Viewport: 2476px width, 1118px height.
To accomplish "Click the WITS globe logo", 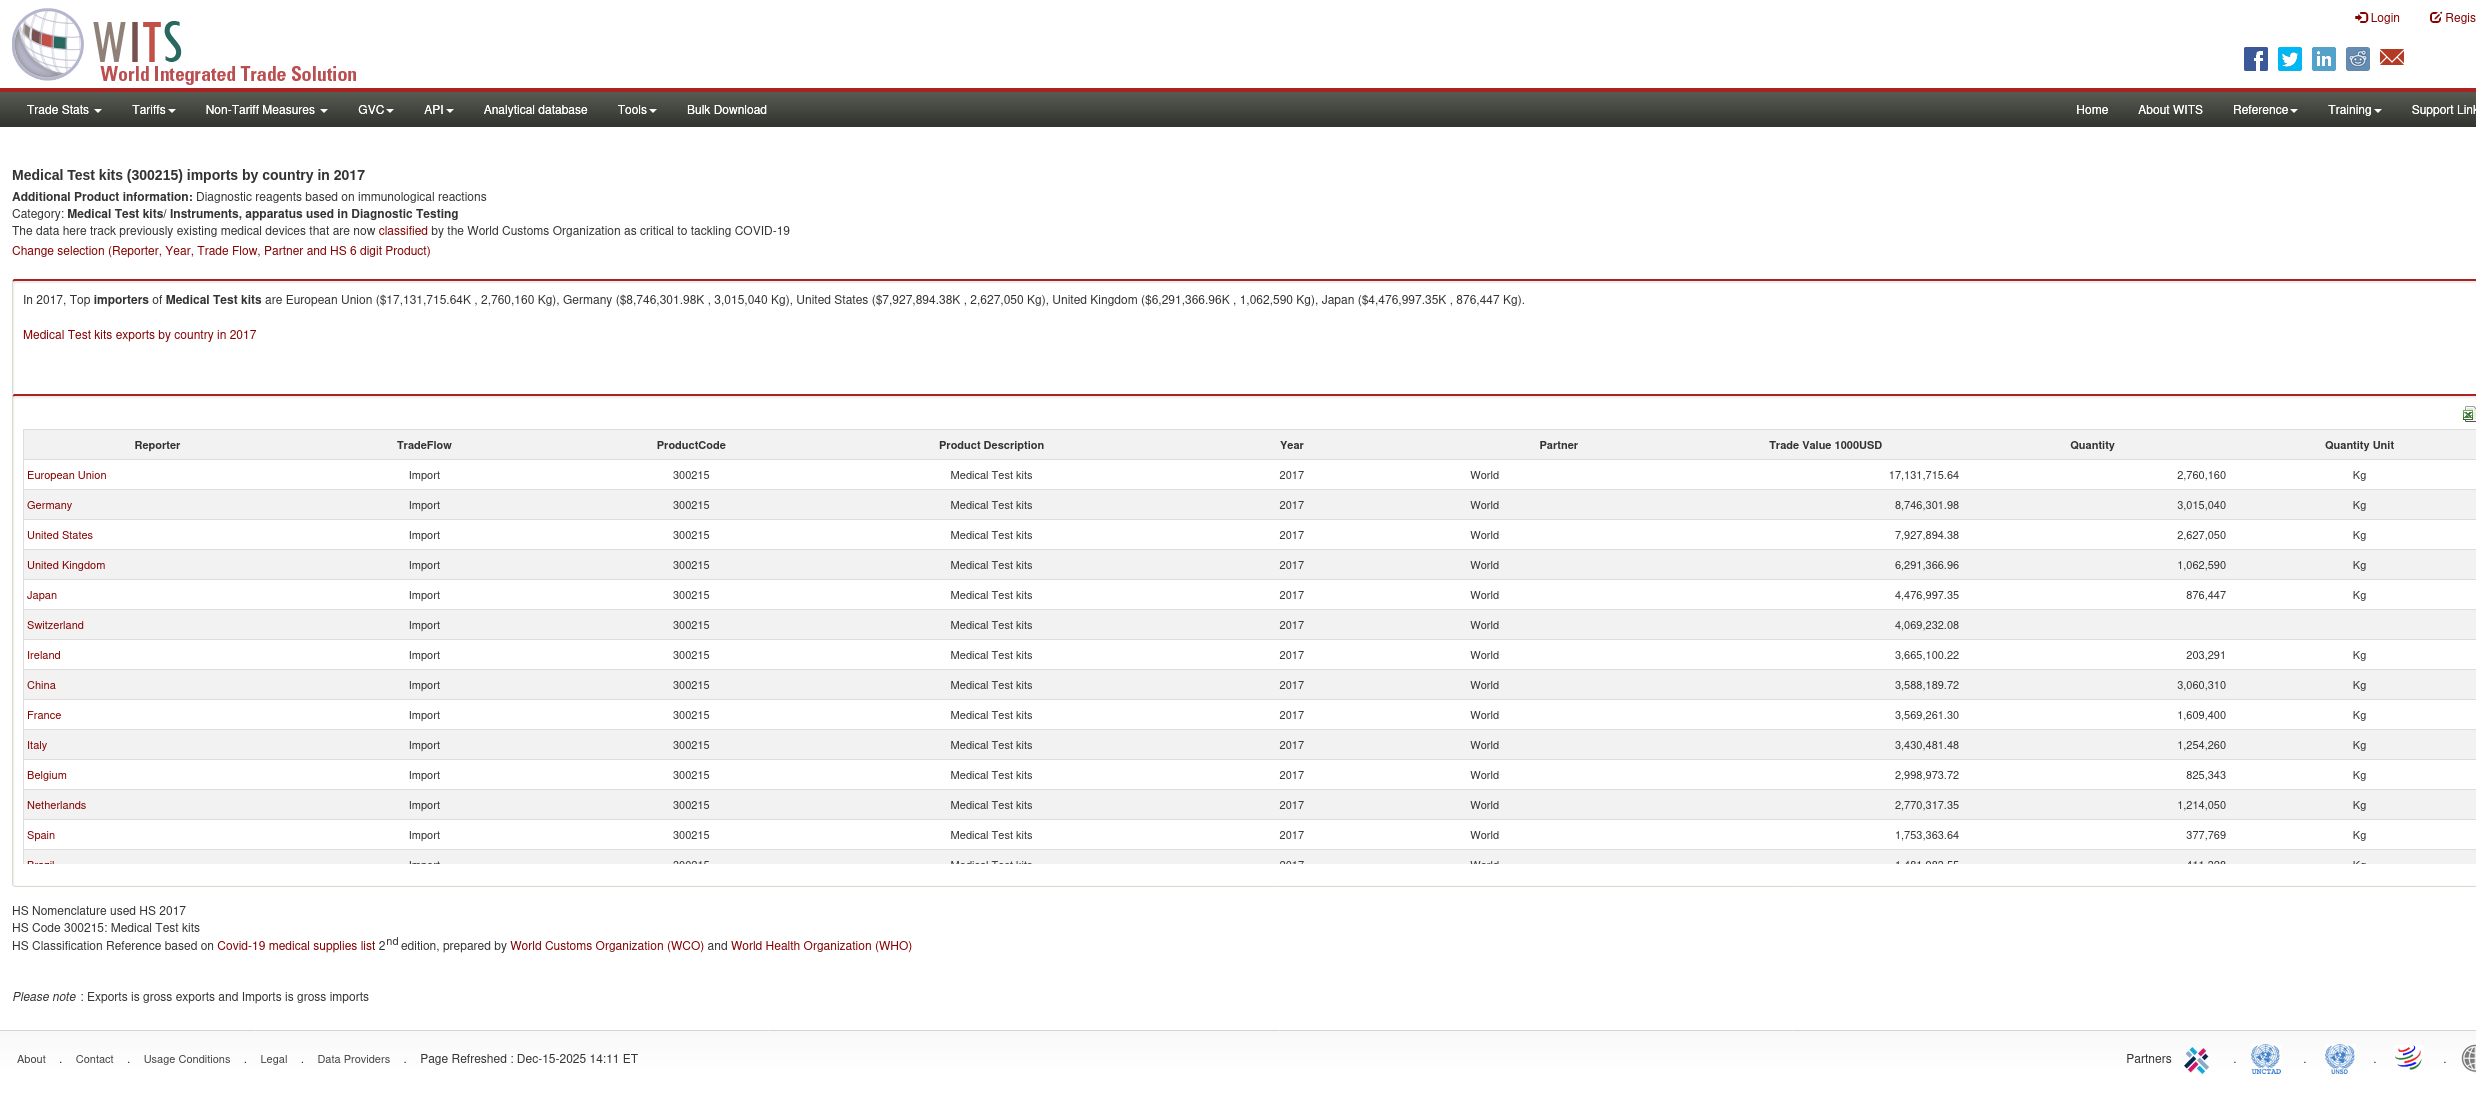I will [x=47, y=45].
